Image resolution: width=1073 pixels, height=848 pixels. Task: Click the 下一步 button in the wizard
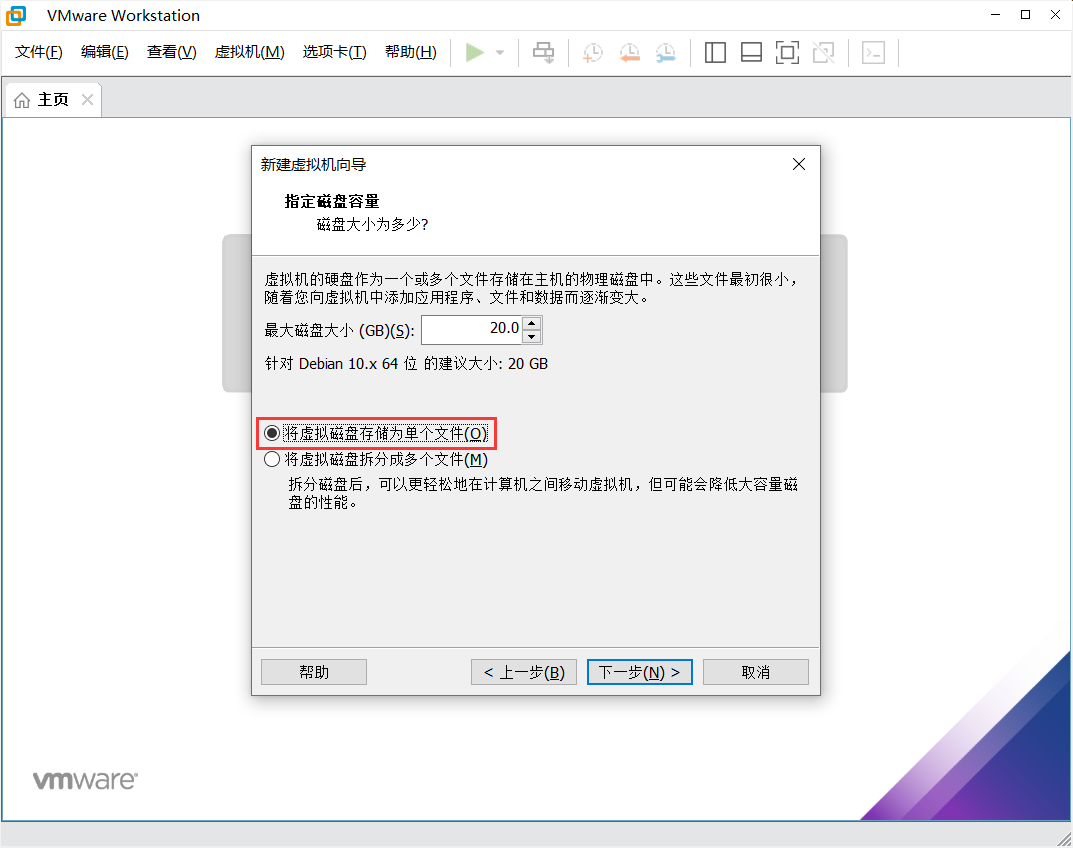639,671
